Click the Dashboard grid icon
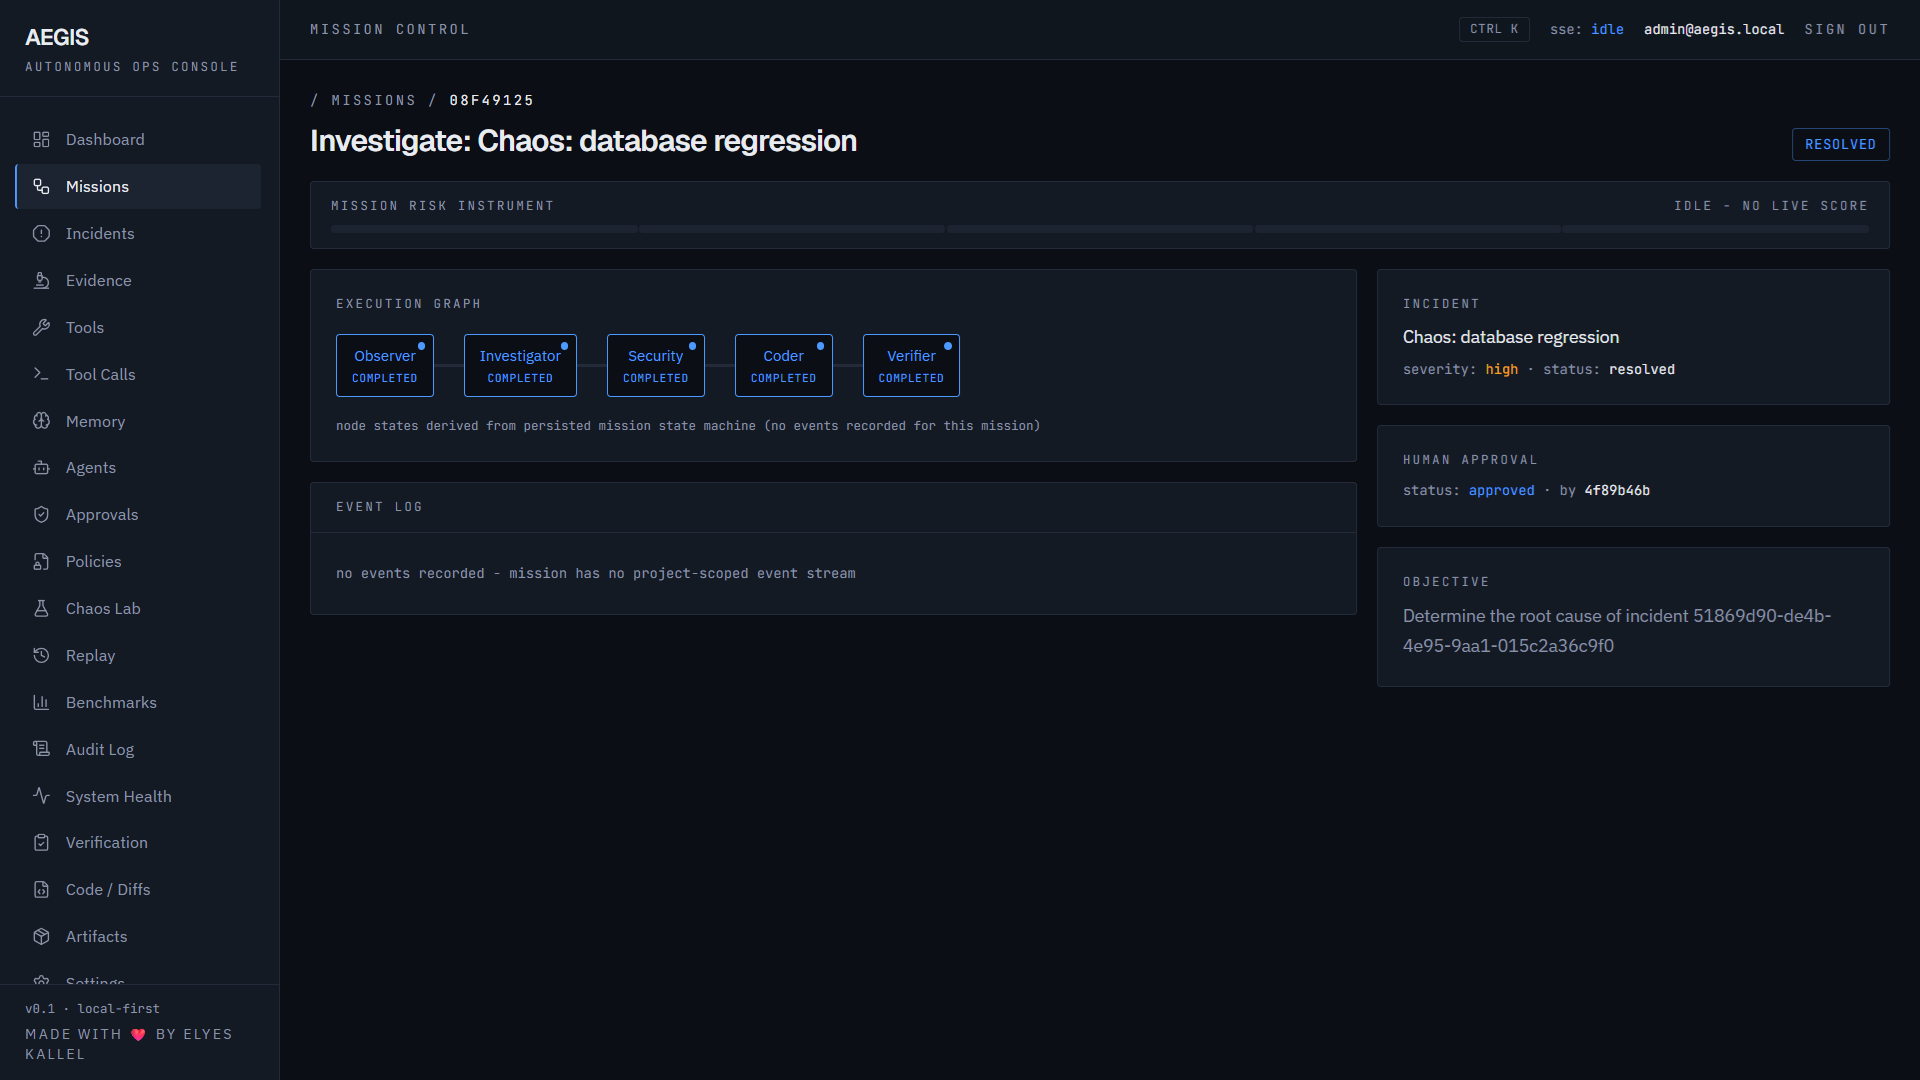Viewport: 1920px width, 1080px height. (41, 140)
